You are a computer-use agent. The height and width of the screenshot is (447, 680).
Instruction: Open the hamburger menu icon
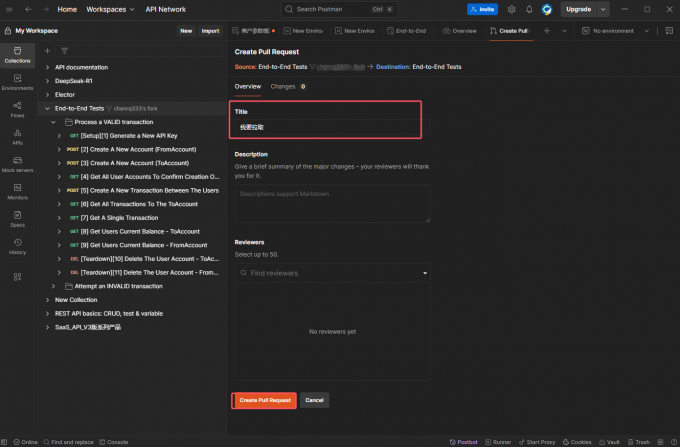[9, 9]
